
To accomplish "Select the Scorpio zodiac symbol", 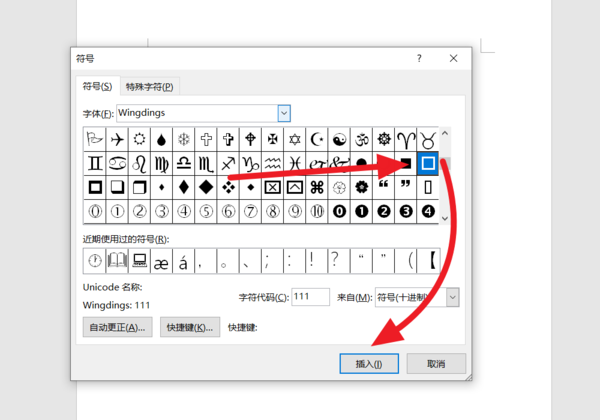I will click(x=206, y=164).
